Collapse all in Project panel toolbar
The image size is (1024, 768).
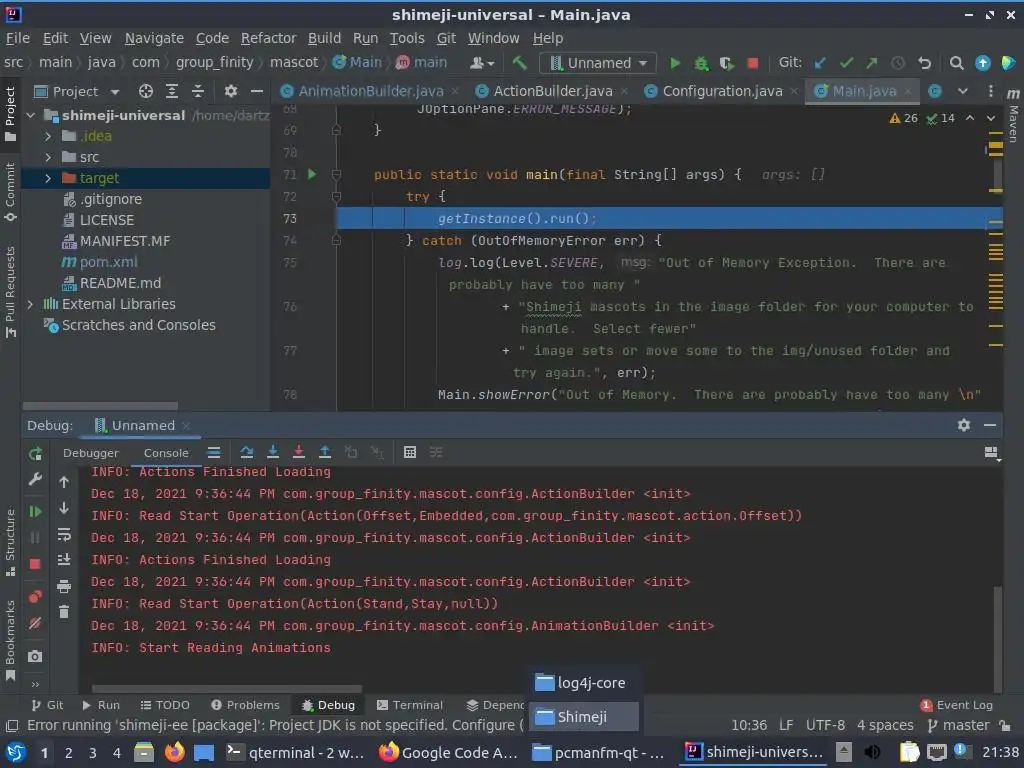tap(198, 91)
